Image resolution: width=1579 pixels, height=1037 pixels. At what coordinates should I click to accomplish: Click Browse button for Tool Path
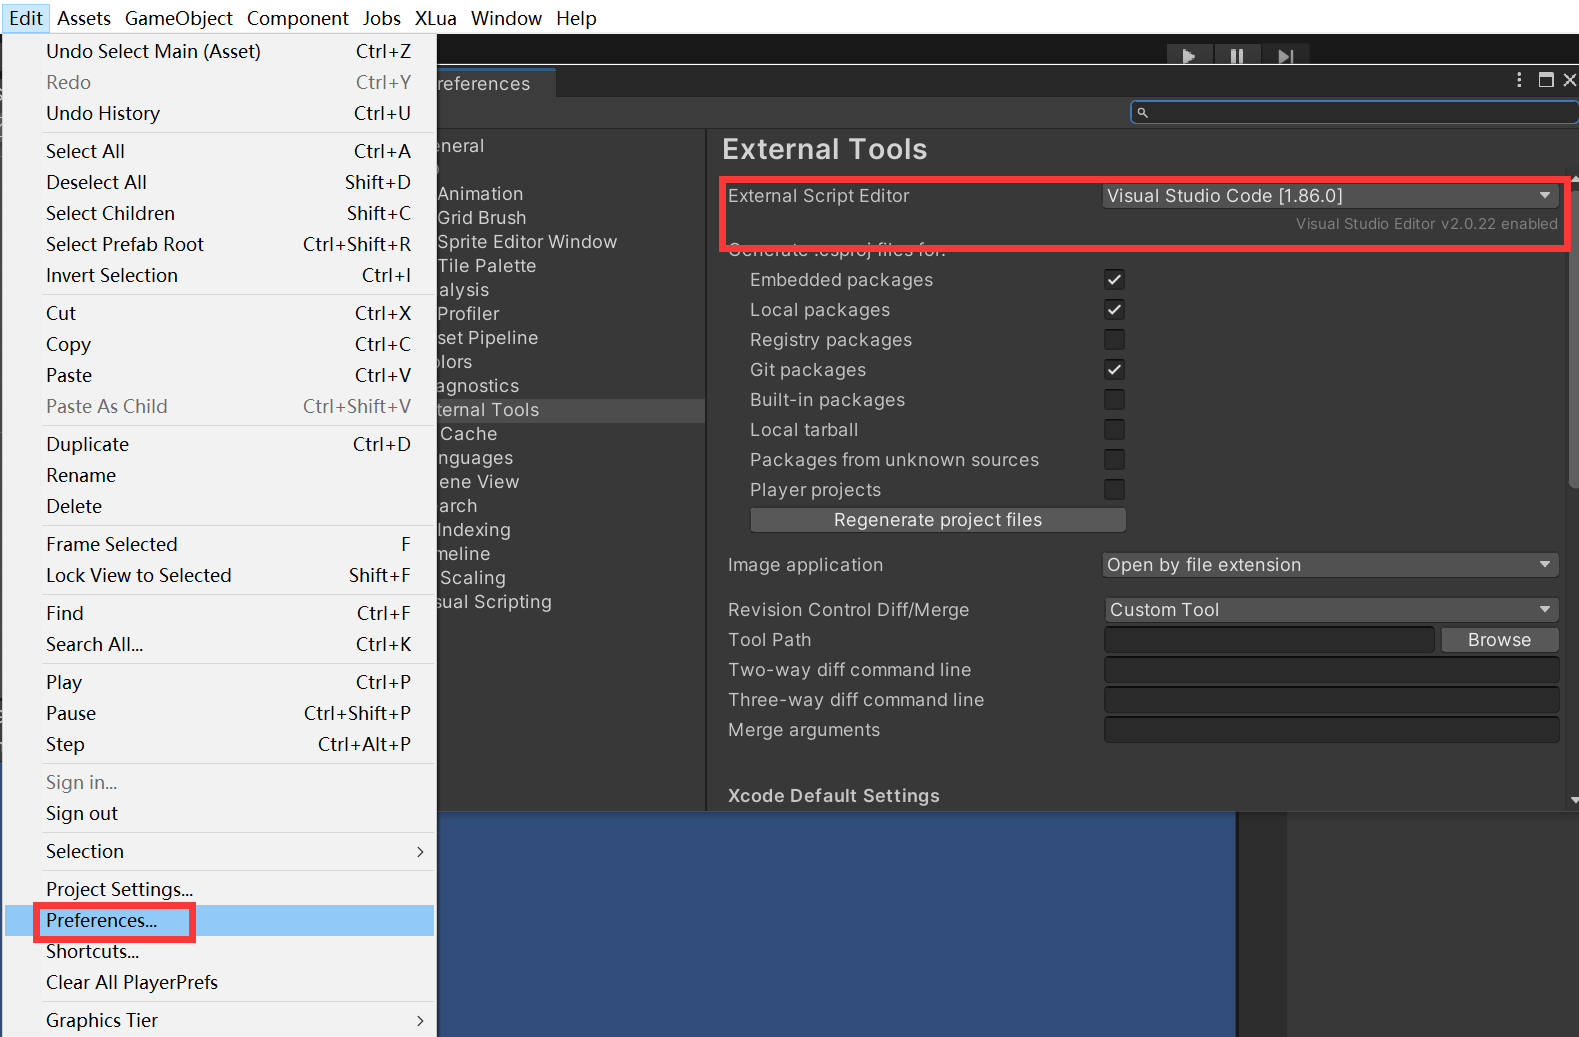click(1499, 640)
